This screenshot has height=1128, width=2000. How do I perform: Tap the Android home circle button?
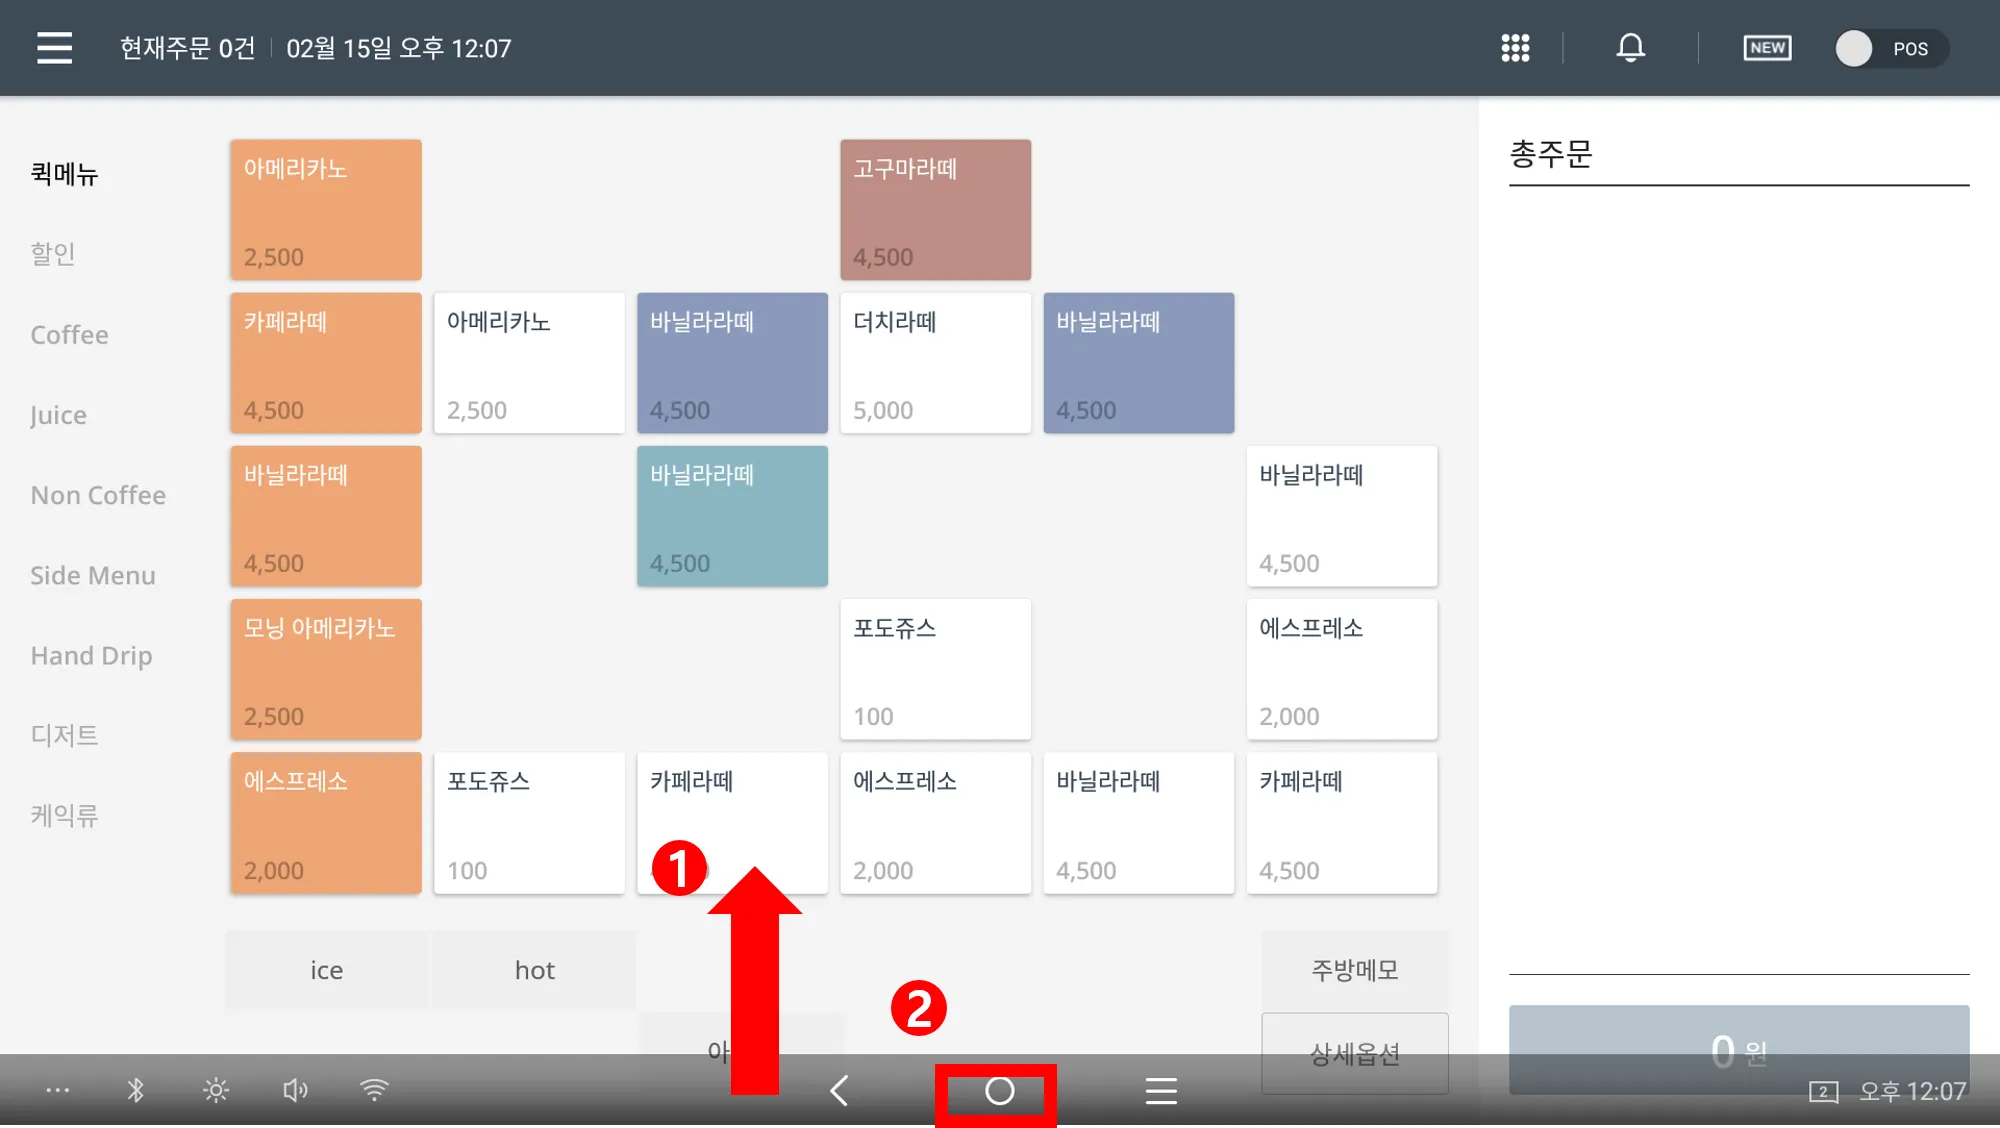(x=999, y=1091)
